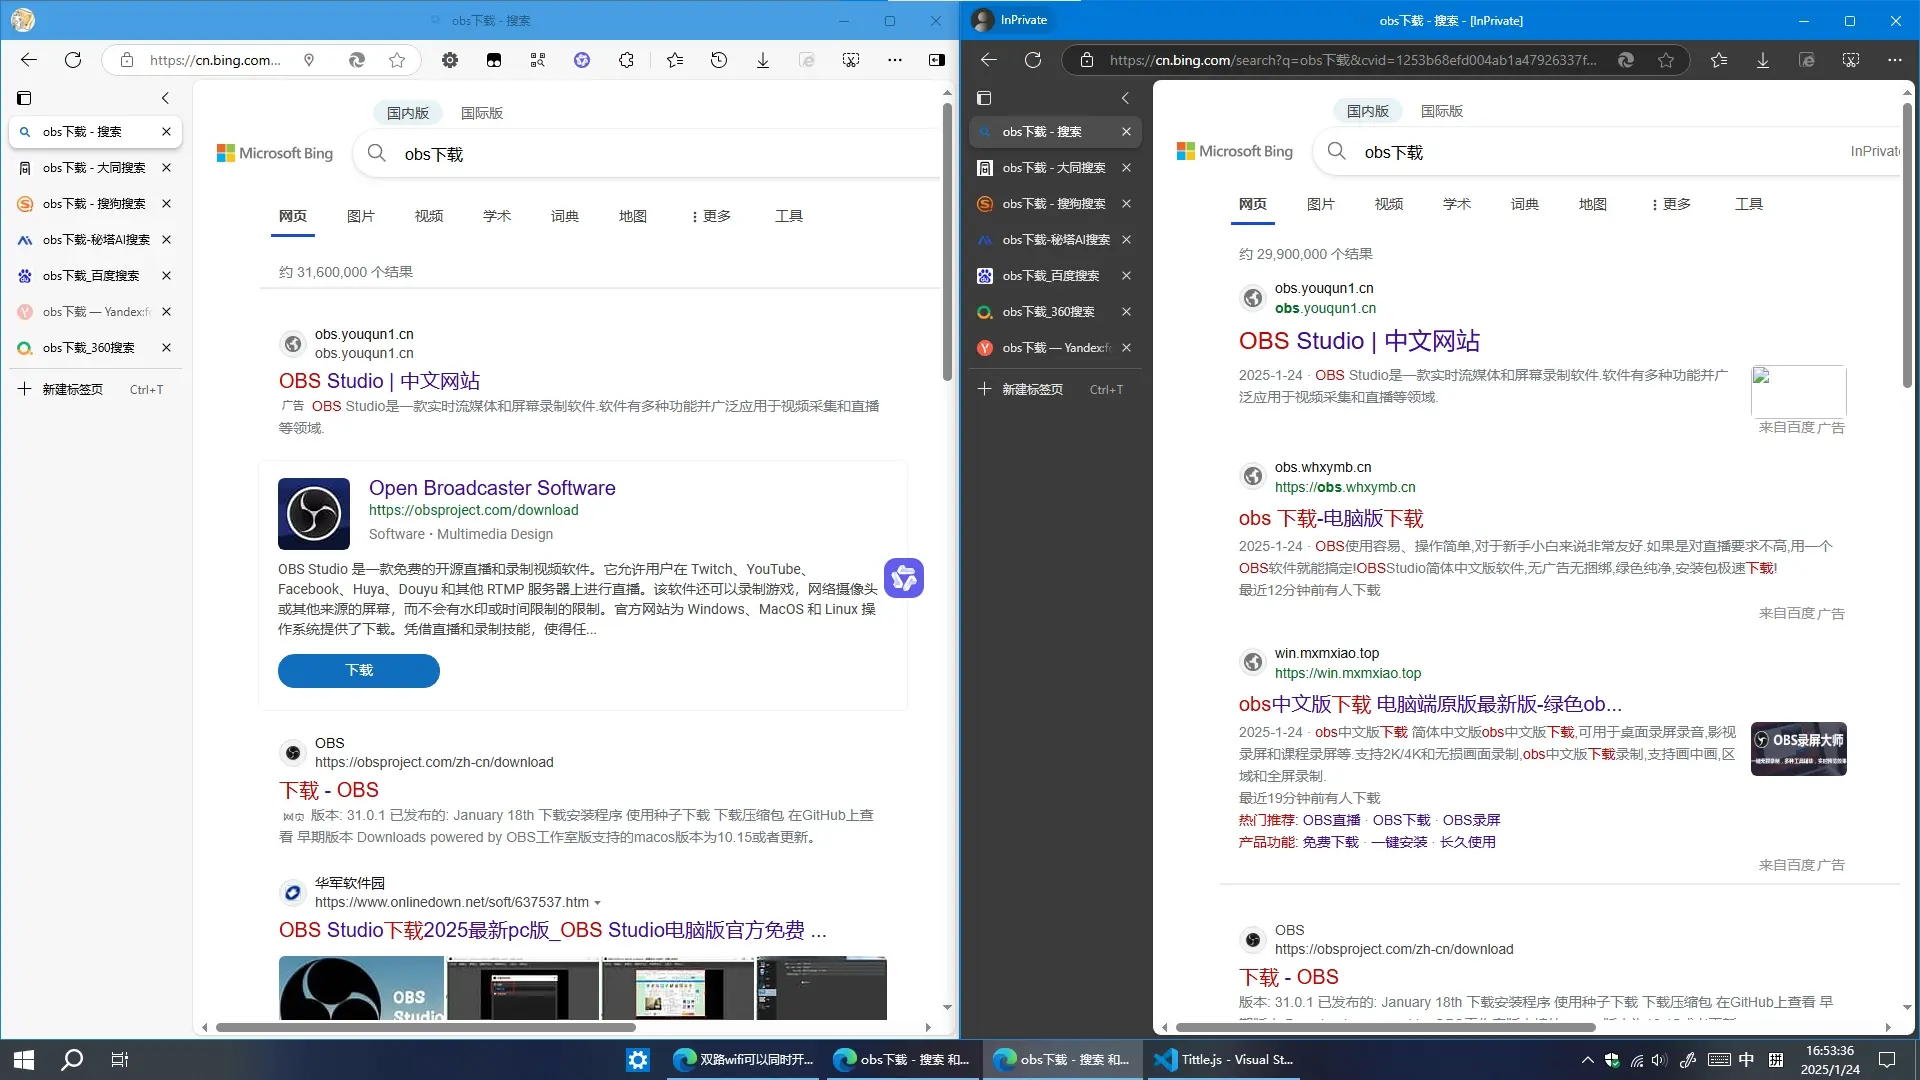This screenshot has width=1920, height=1080.
Task: Open screenshot tool in InPrivate window
Action: [x=1851, y=60]
